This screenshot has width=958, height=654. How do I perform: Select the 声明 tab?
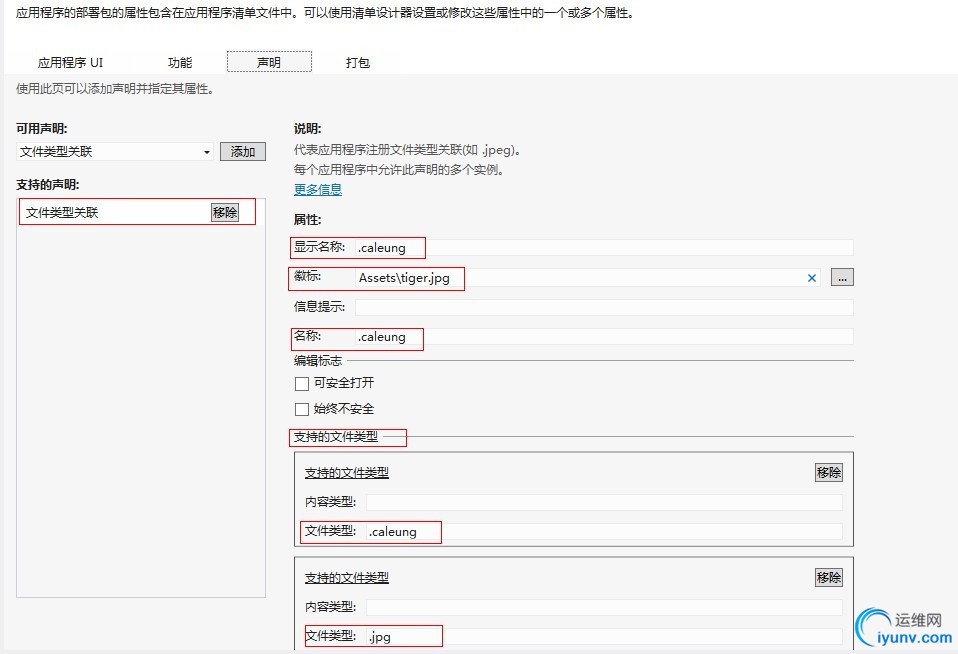[269, 62]
